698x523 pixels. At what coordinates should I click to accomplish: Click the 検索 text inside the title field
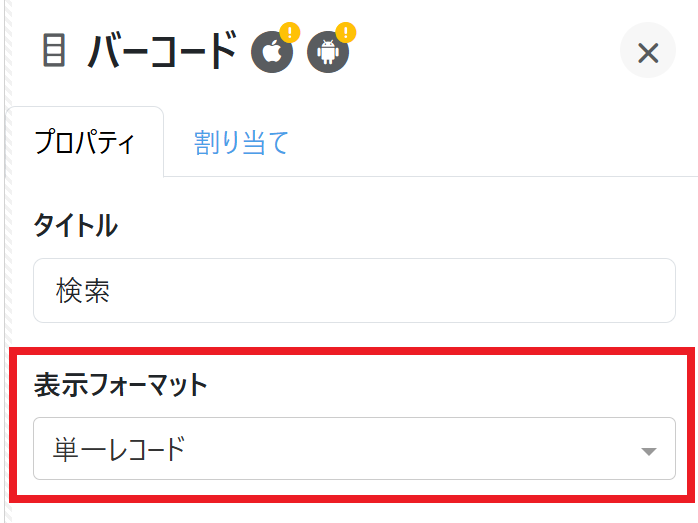82,291
